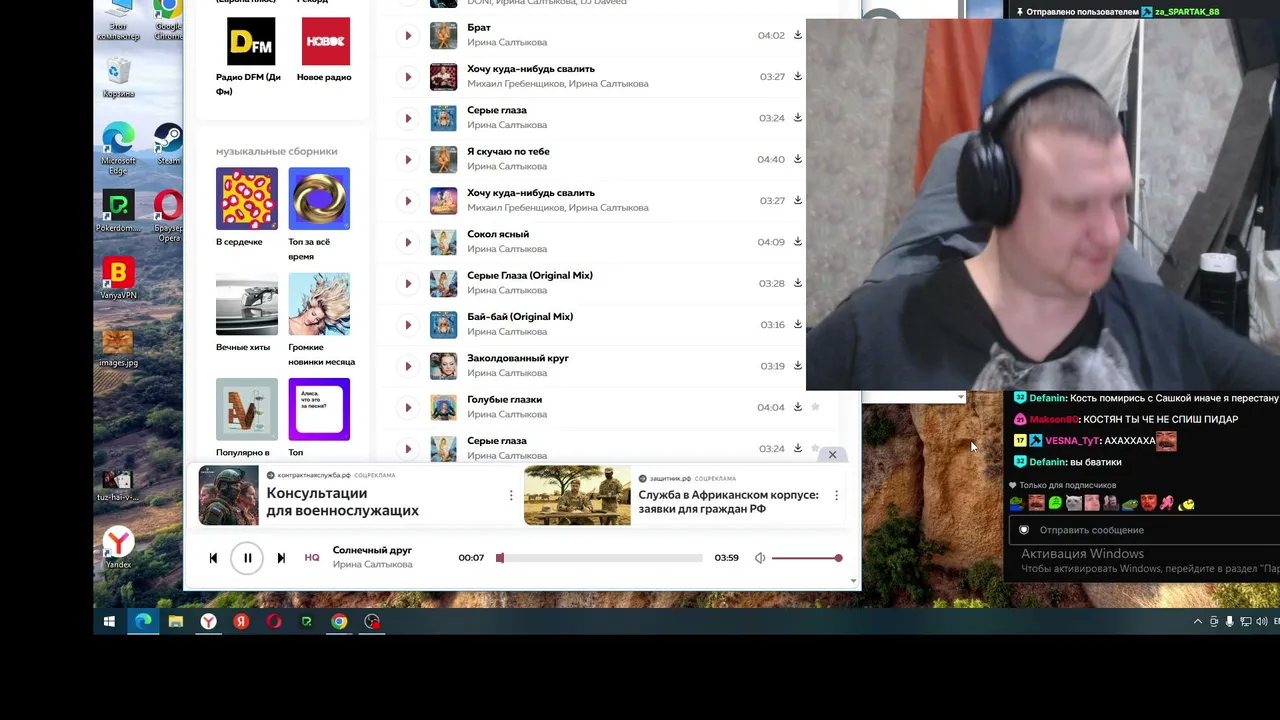
Task: Download "Я скучаю по тебе"
Action: (798, 159)
